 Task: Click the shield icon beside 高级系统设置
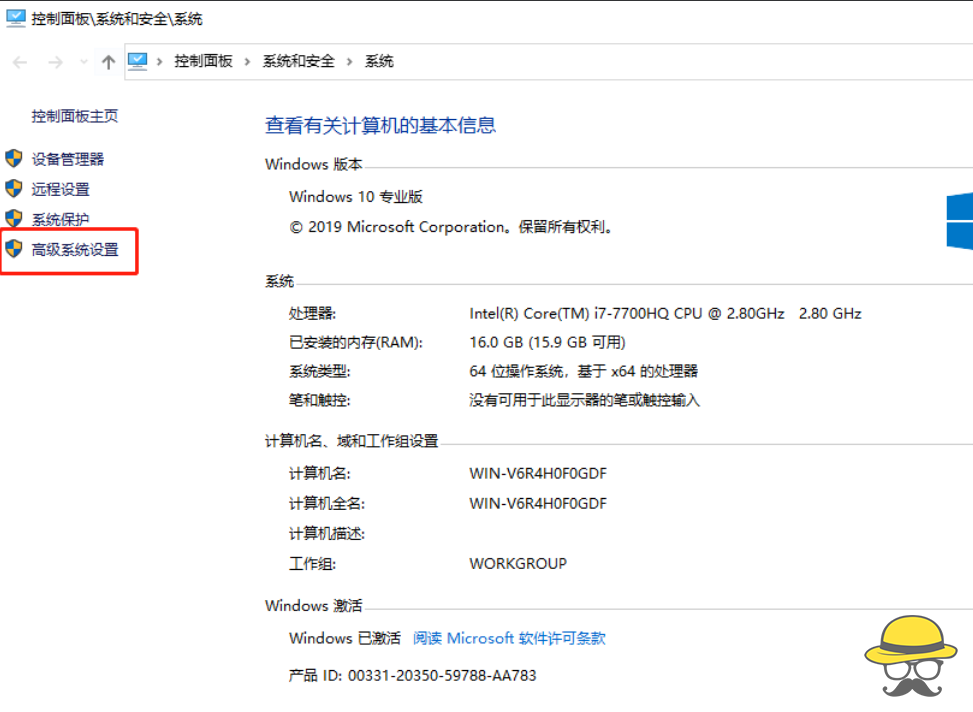click(x=14, y=249)
